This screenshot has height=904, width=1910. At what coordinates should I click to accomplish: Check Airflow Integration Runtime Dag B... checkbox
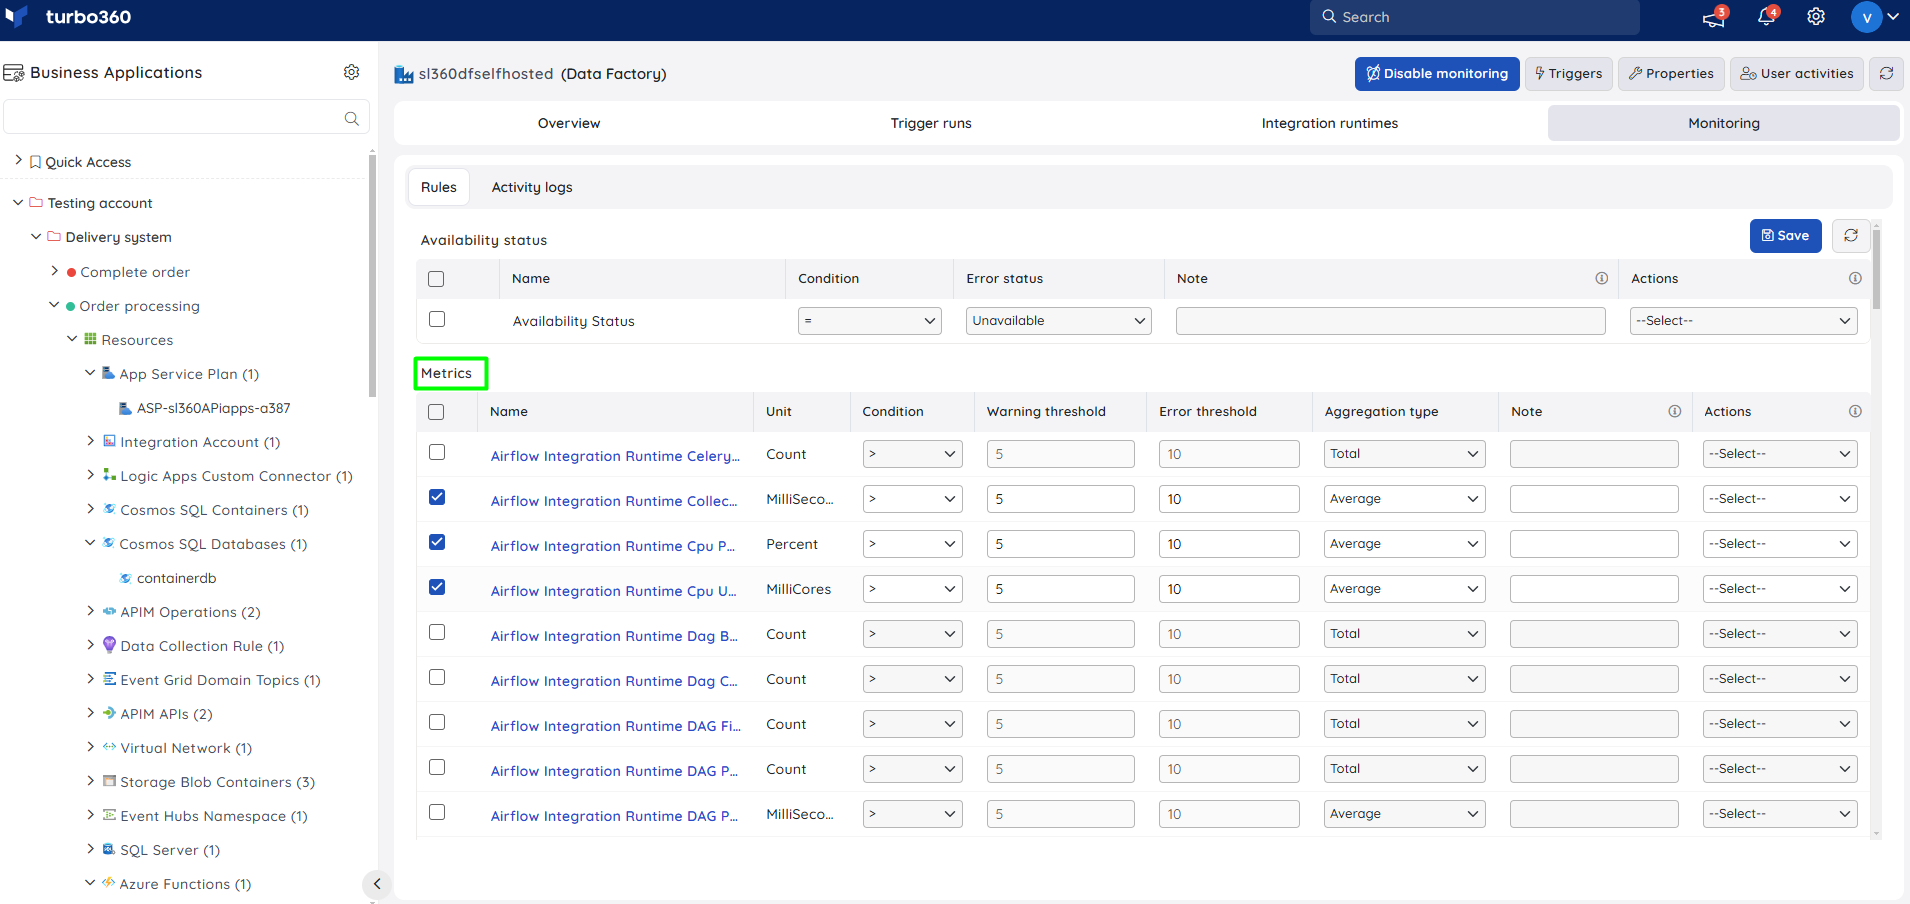437,632
